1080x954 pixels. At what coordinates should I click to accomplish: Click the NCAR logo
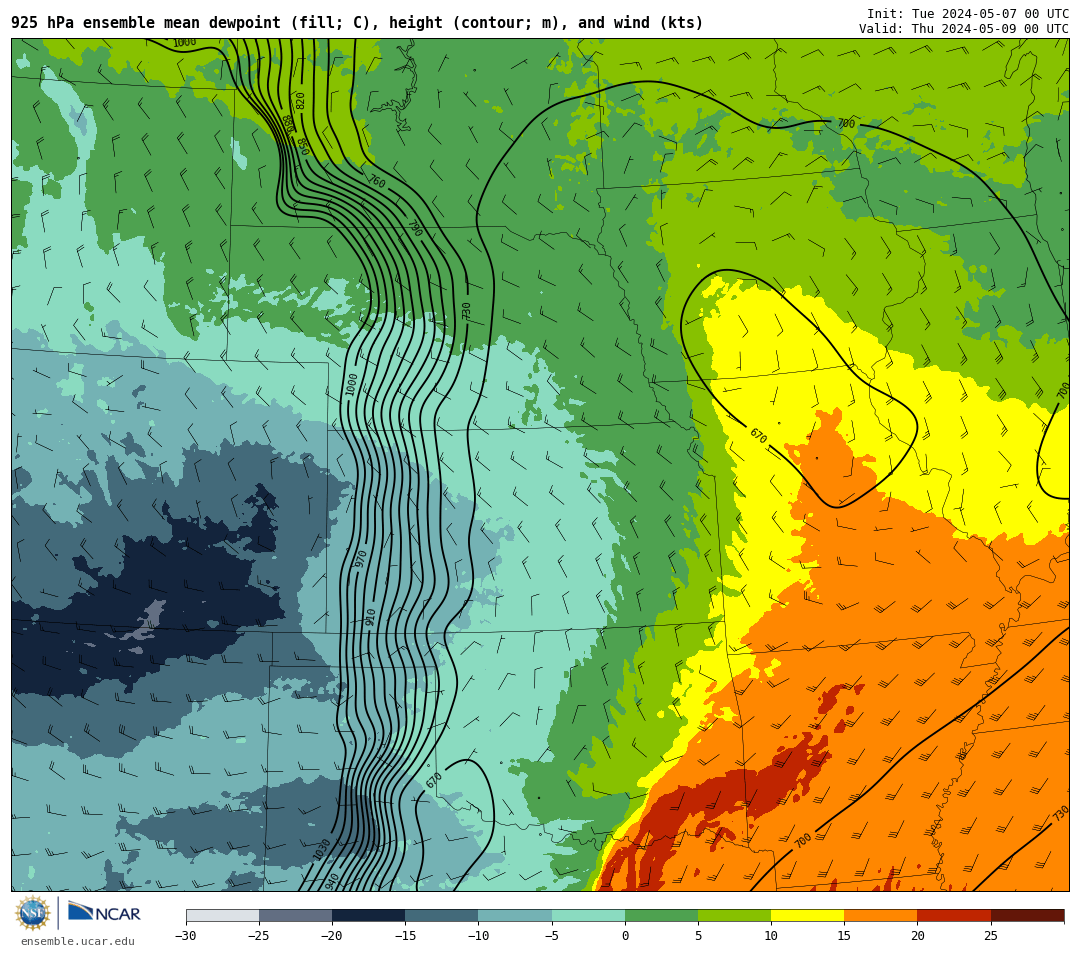click(x=104, y=913)
